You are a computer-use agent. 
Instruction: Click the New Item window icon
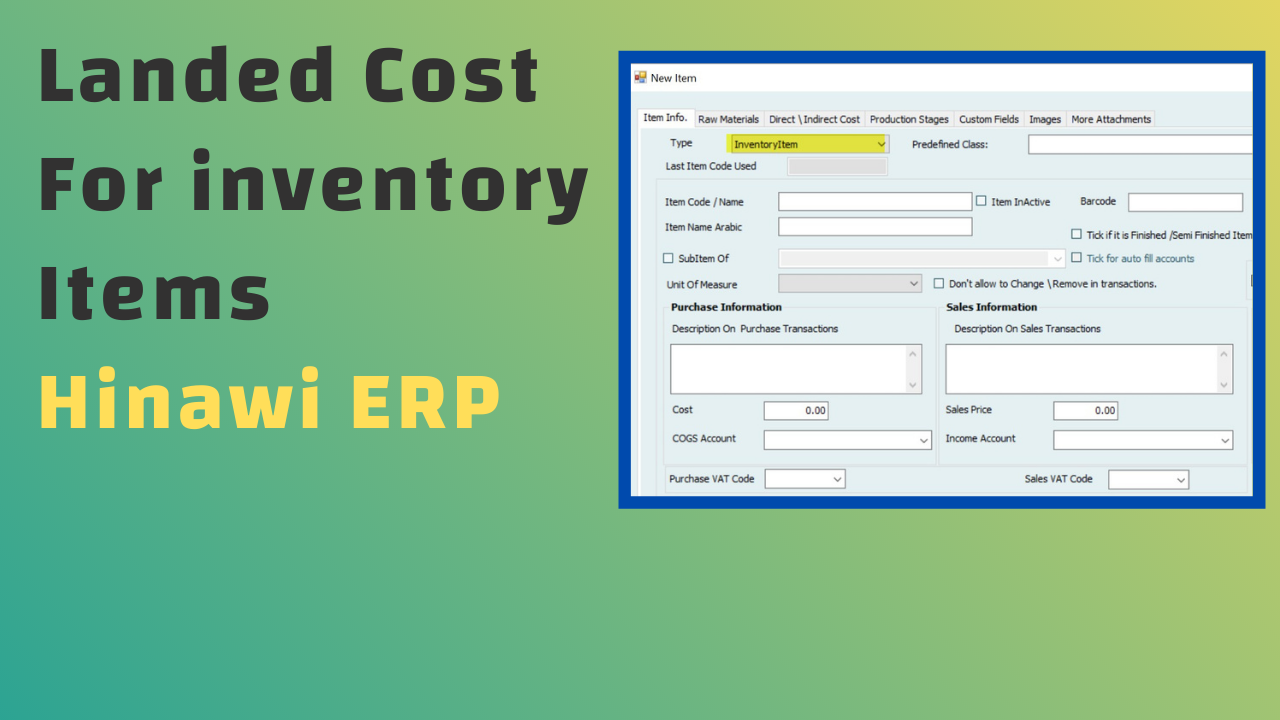tap(640, 77)
